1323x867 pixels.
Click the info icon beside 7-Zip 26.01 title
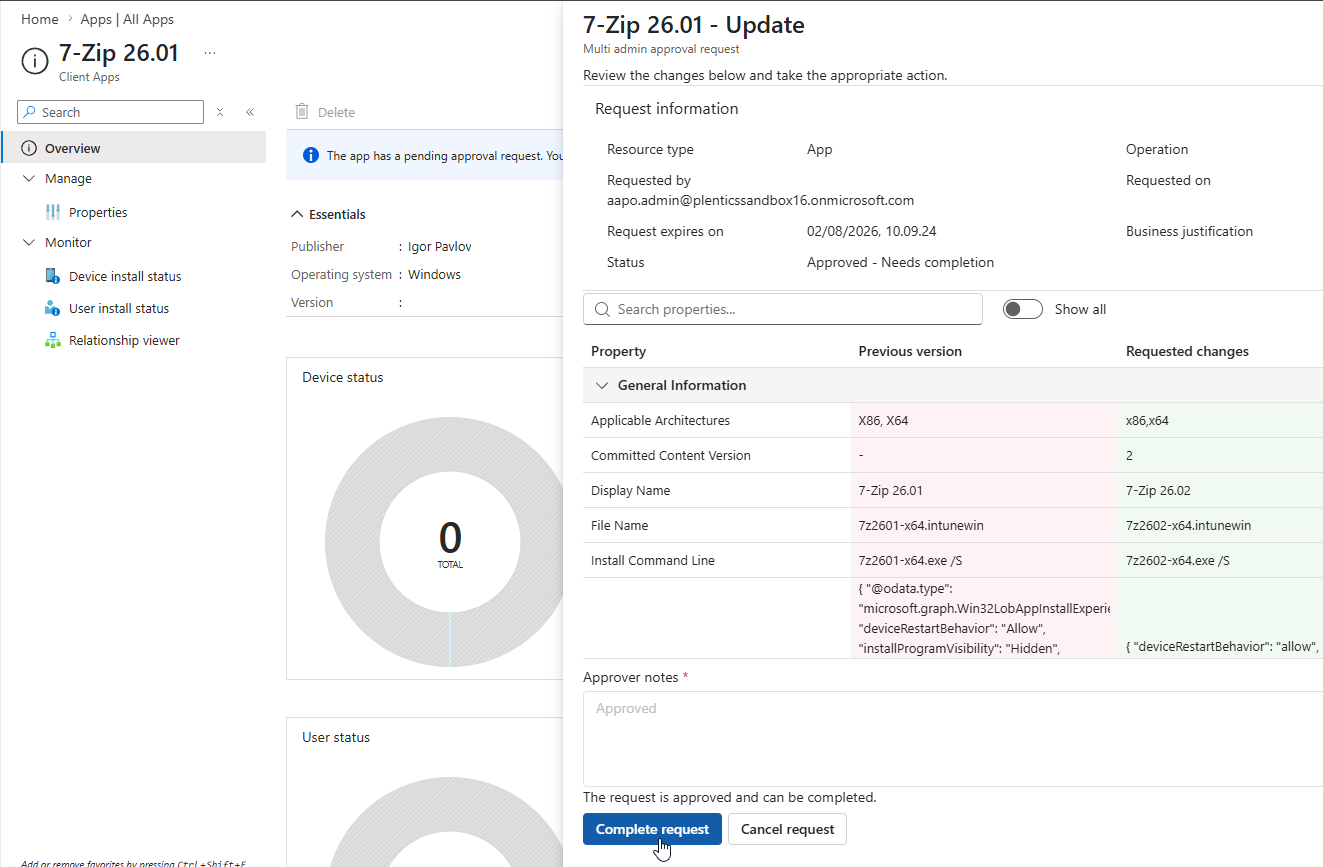coord(34,62)
